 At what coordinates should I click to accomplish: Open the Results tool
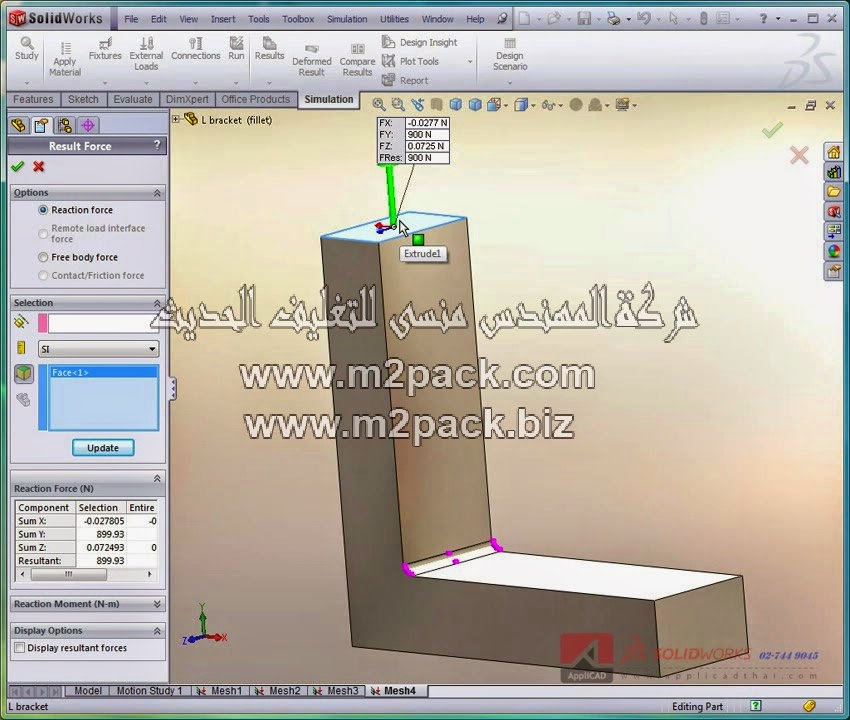pos(269,49)
